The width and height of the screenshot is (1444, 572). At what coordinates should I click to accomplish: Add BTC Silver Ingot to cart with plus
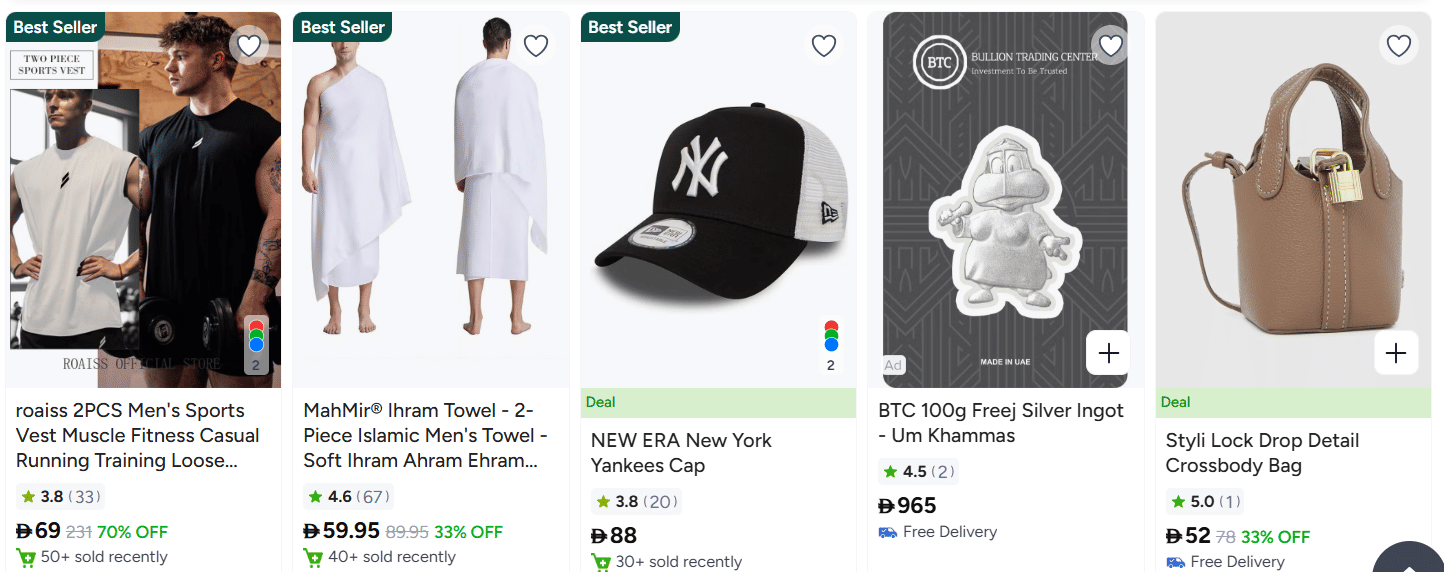1108,353
